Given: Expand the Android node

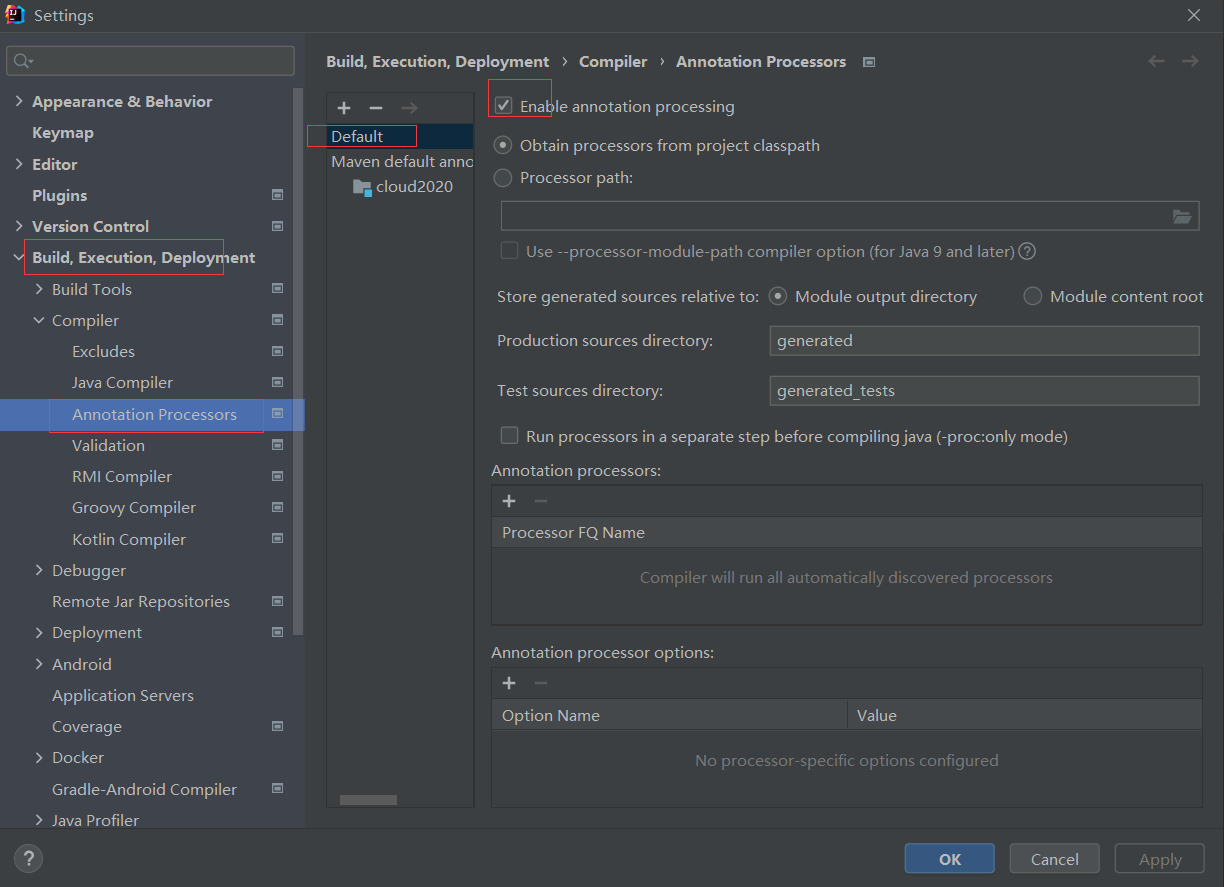Looking at the screenshot, I should click(x=39, y=664).
